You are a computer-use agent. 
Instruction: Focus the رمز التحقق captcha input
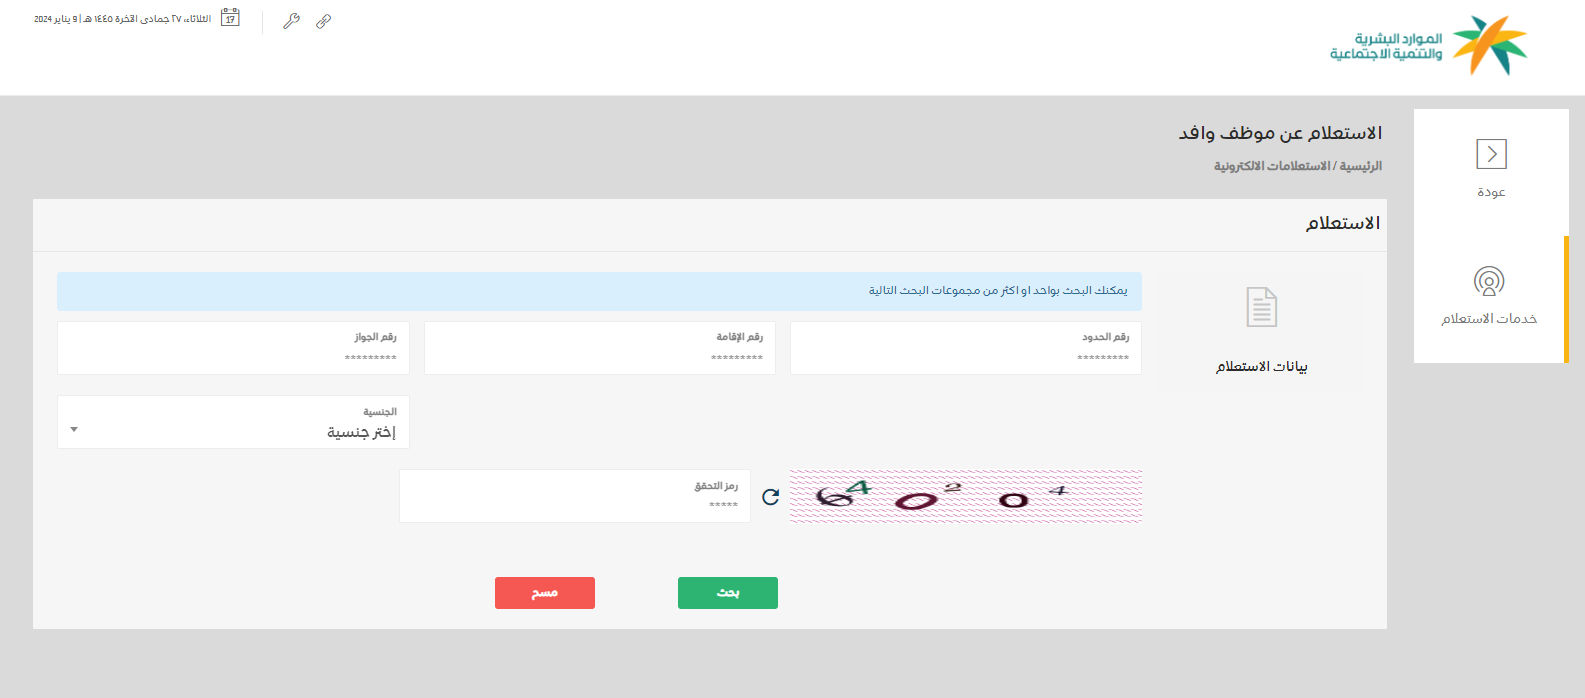pyautogui.click(x=575, y=496)
